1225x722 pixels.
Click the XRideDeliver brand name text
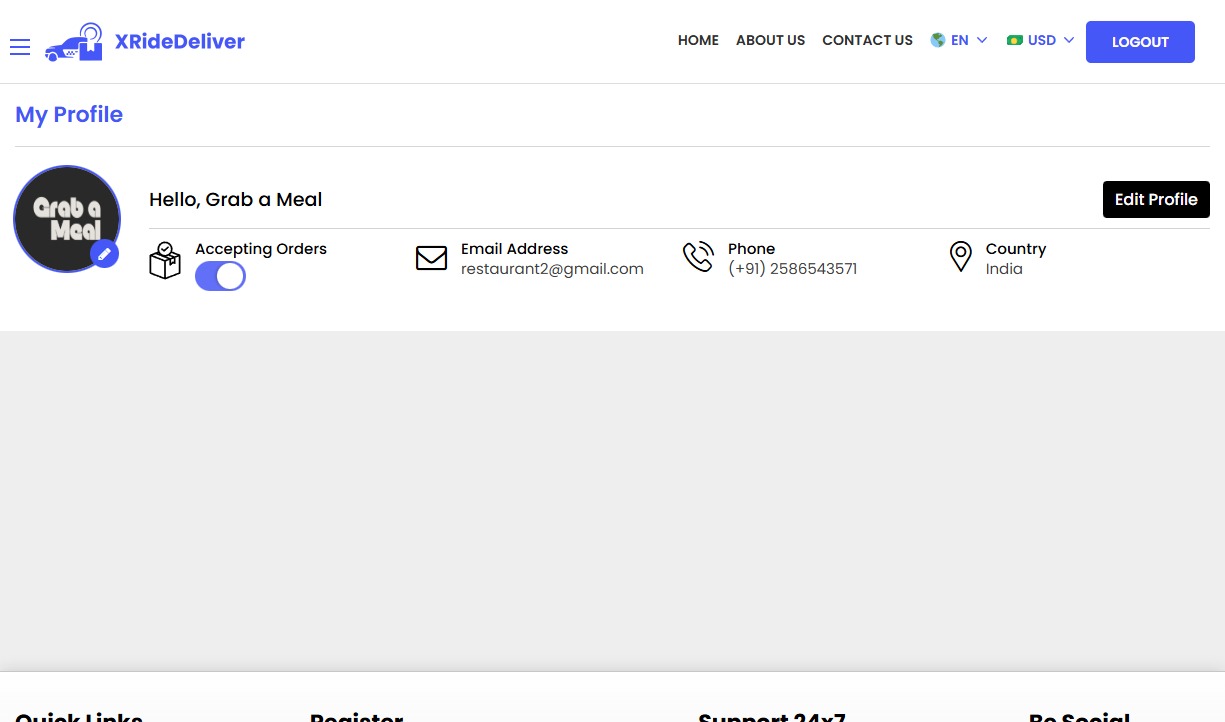click(180, 41)
